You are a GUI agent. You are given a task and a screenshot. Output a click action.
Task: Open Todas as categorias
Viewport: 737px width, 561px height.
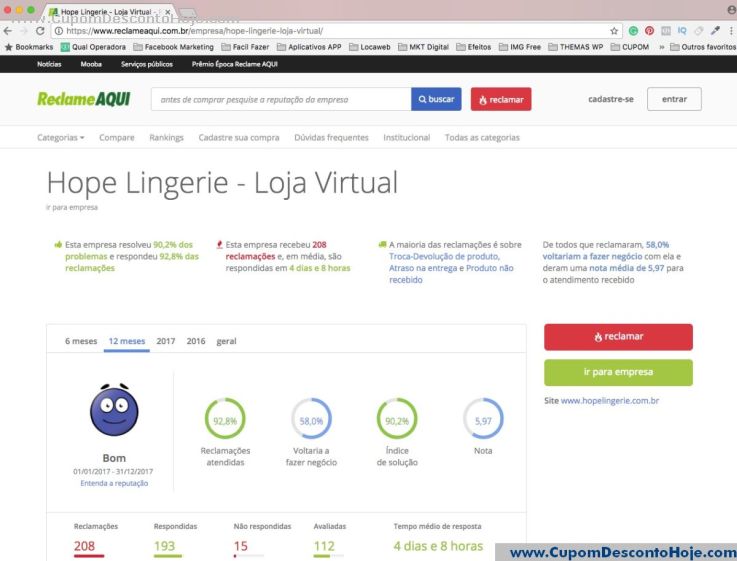482,138
